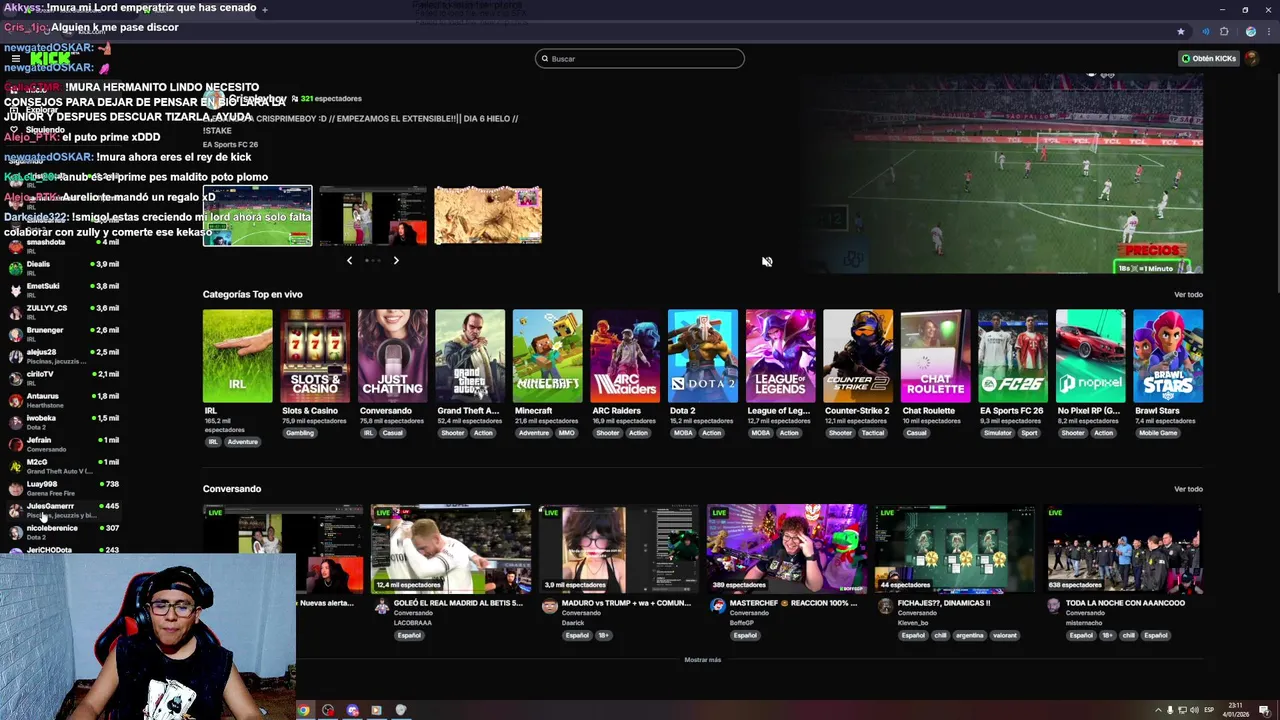Open MADURO vs TRUMP stream
Screen dimensions: 1280x720
pyautogui.click(x=619, y=549)
